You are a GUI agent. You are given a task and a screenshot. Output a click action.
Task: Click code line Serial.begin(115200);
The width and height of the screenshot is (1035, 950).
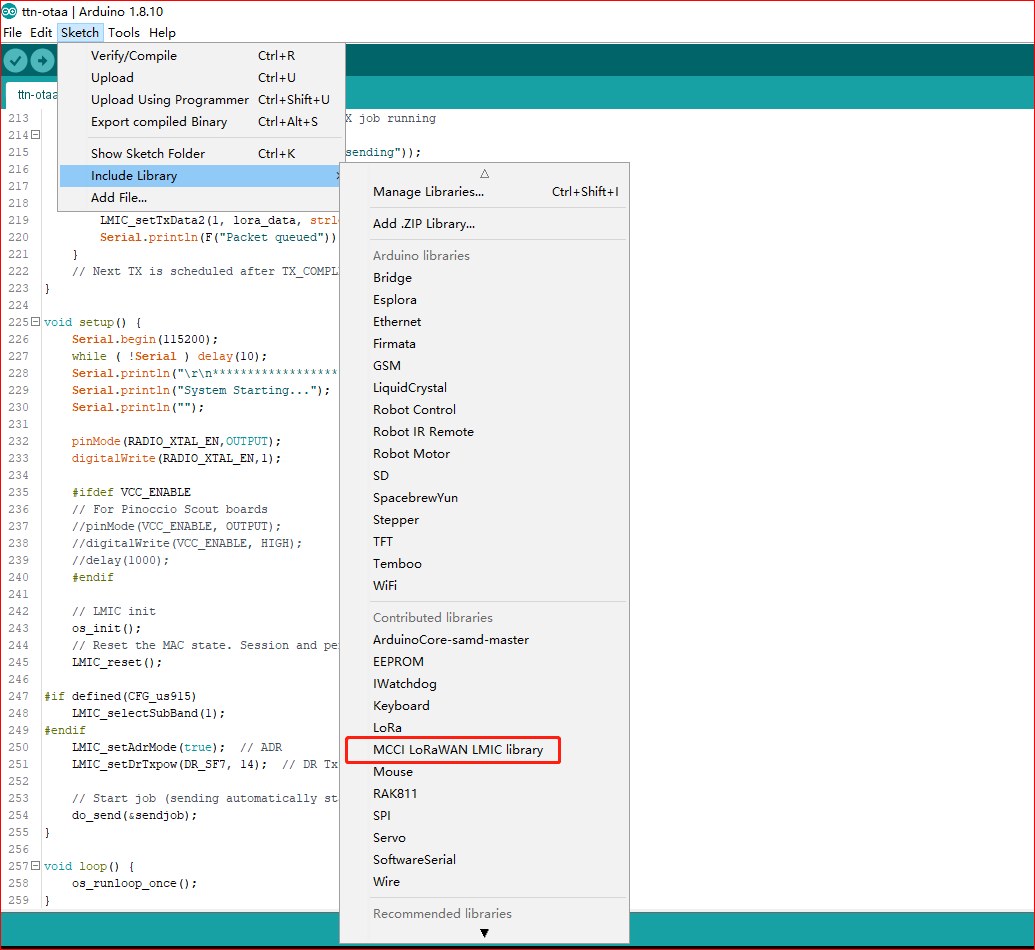click(145, 339)
